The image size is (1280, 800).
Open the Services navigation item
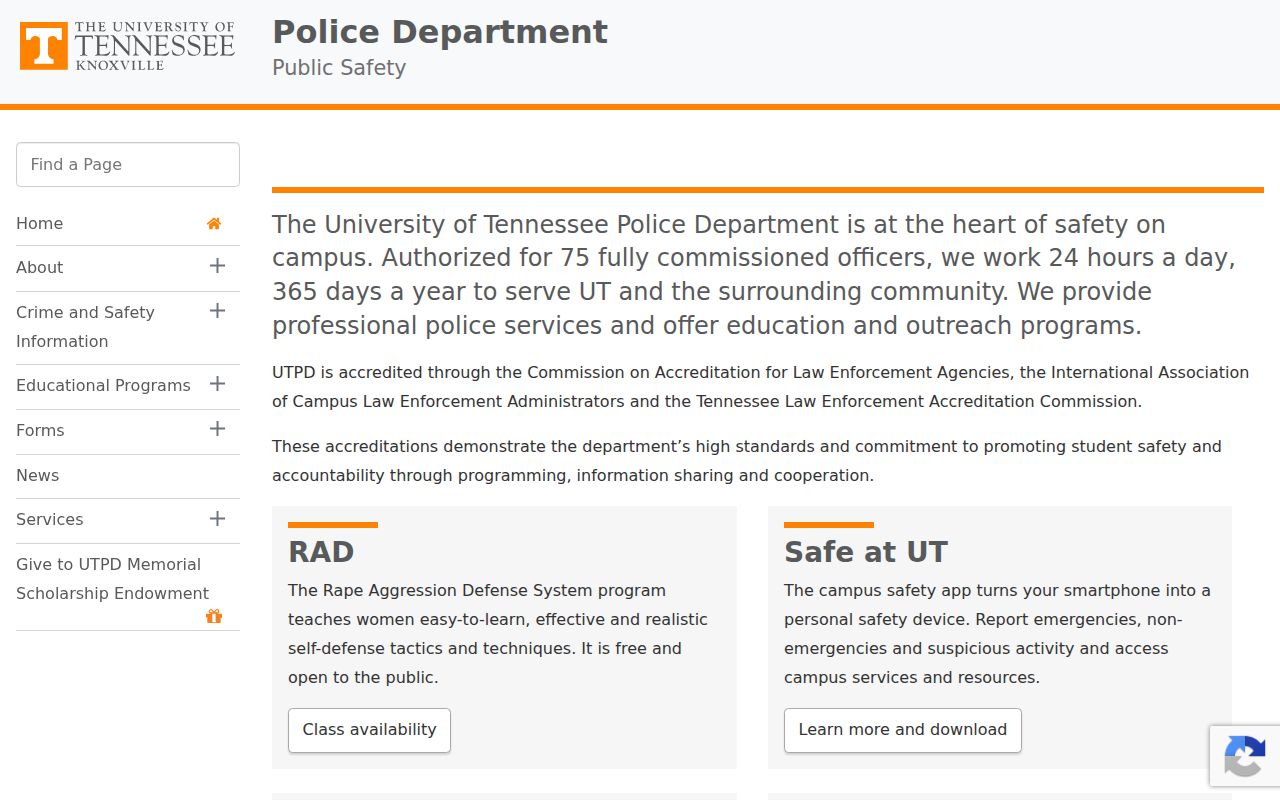[x=49, y=519]
